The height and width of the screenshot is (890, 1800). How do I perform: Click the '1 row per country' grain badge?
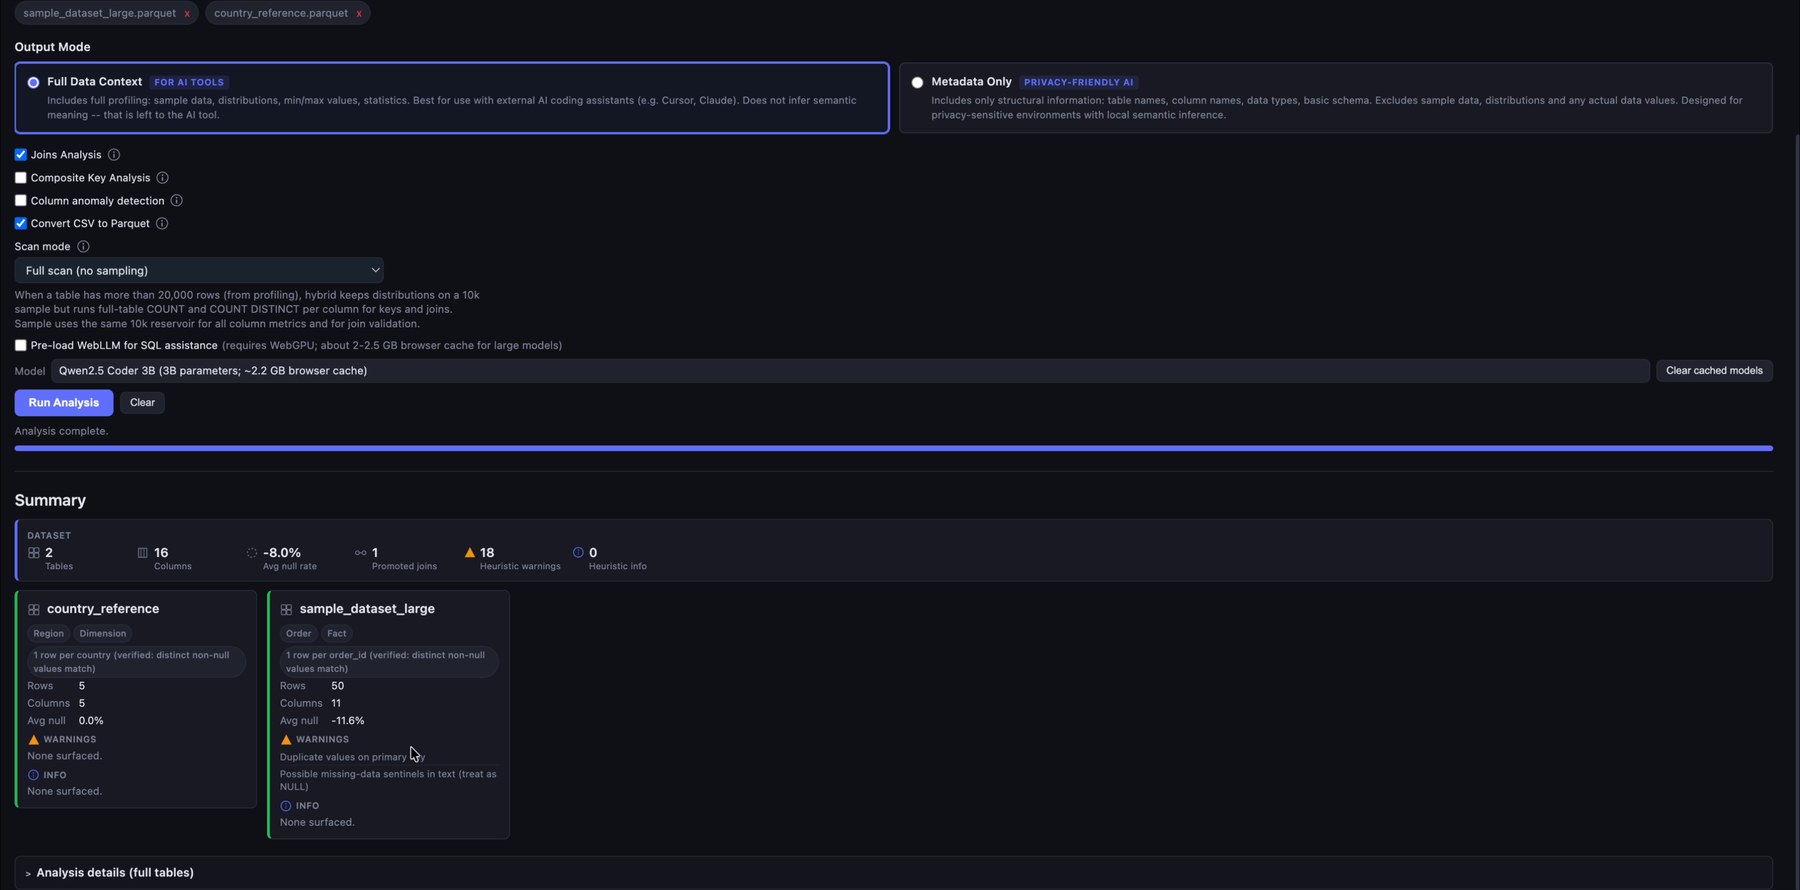(x=136, y=662)
